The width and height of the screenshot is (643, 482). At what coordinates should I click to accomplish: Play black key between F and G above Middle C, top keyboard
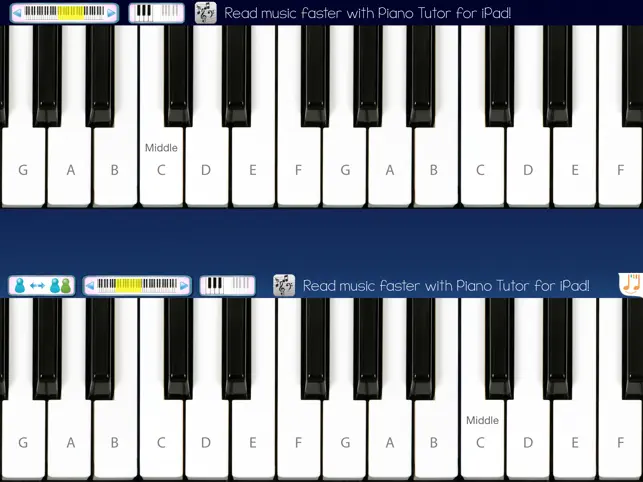[315, 76]
